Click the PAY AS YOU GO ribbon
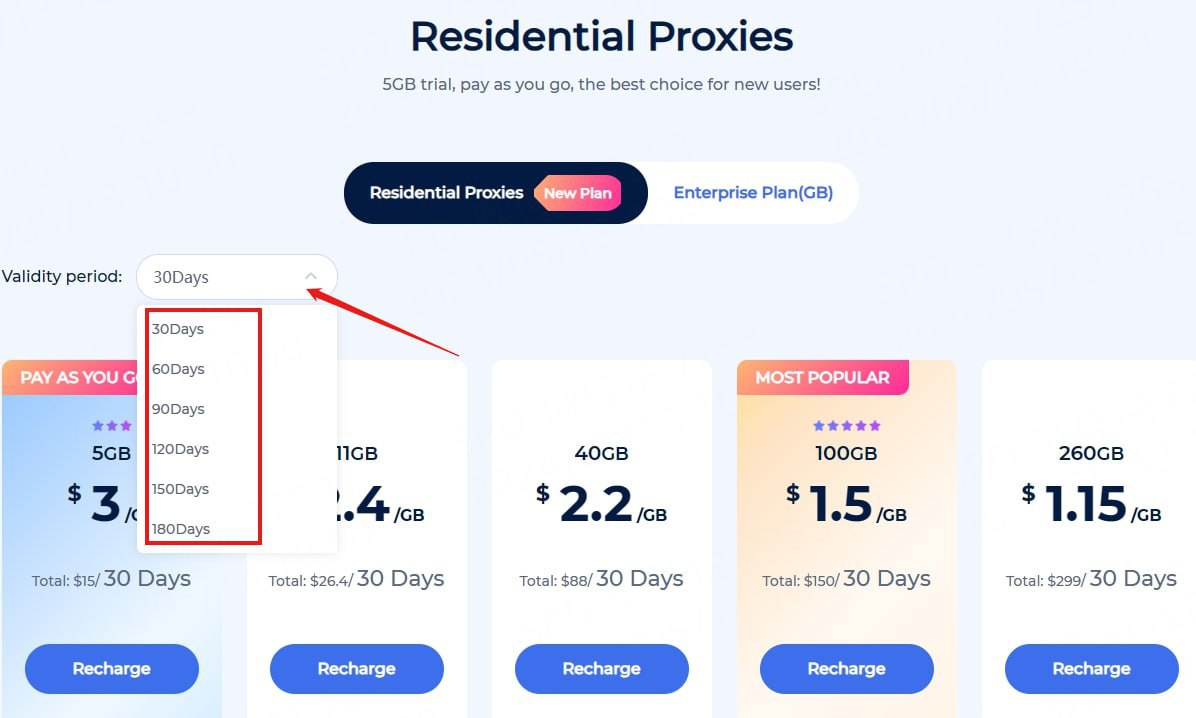Screen dimensions: 1196x718 coord(75,378)
